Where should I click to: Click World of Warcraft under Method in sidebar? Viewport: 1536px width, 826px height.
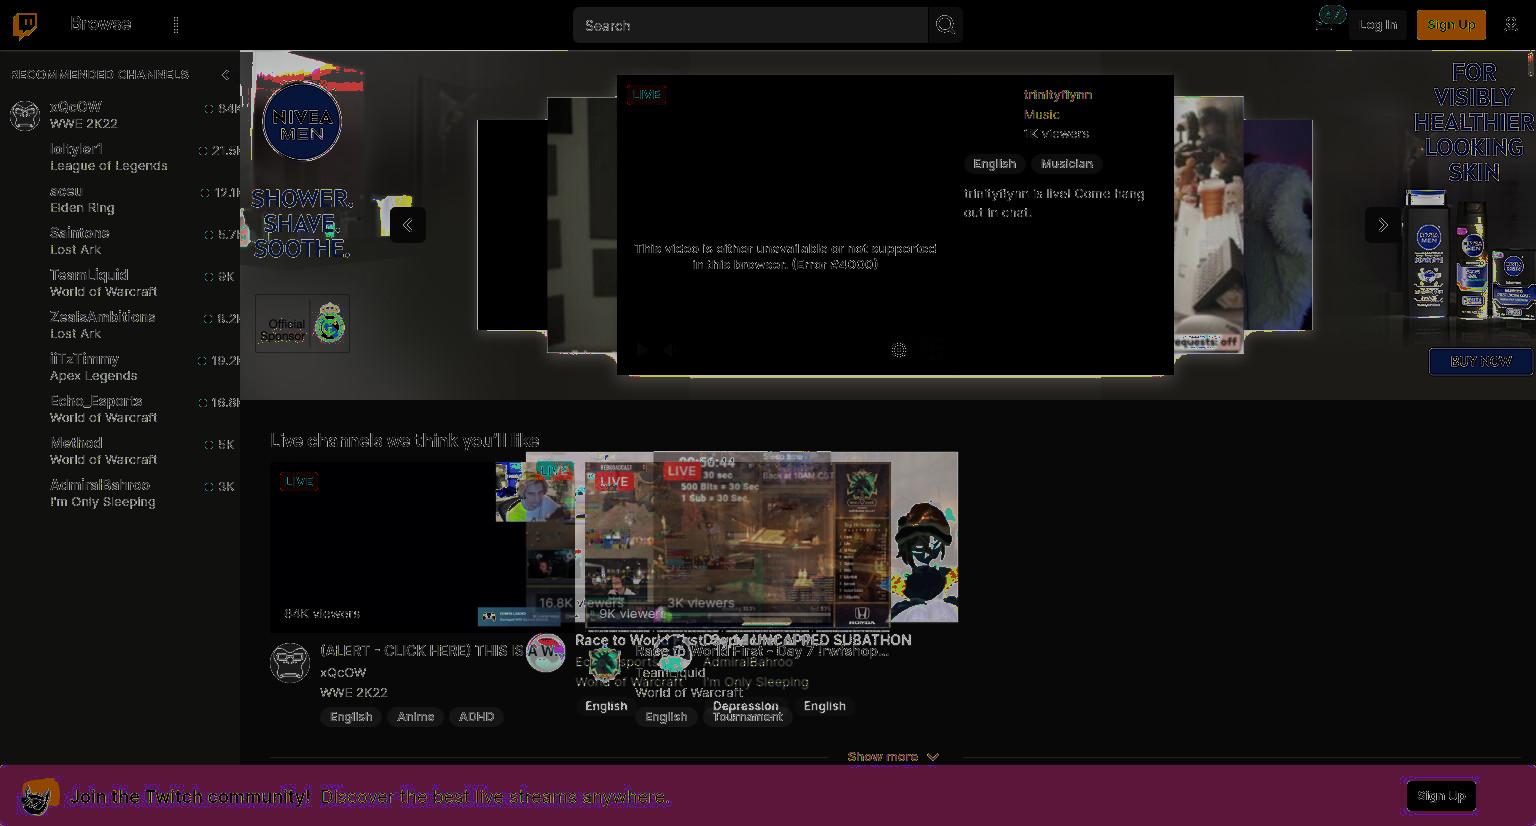[x=103, y=460]
